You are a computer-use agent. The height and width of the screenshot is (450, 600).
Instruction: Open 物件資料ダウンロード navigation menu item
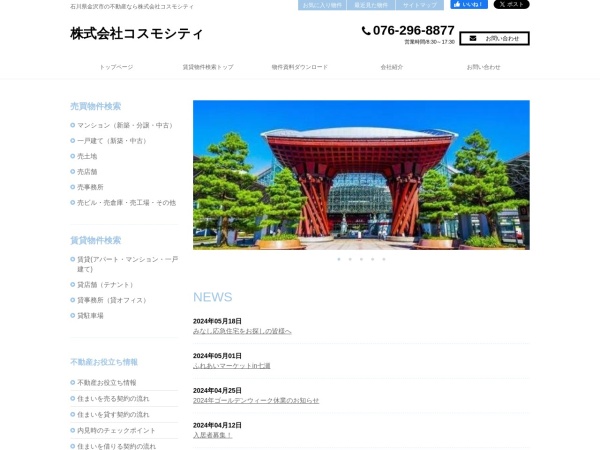(300, 67)
